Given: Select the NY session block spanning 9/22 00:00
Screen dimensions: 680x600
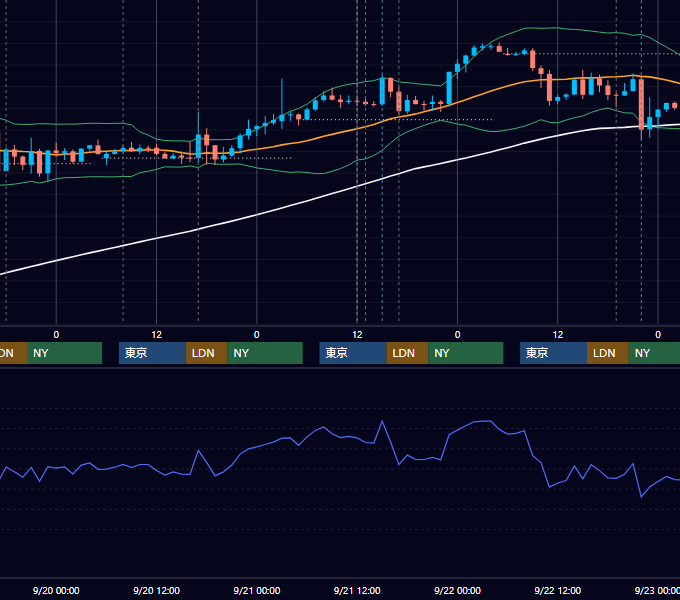Looking at the screenshot, I should point(466,353).
